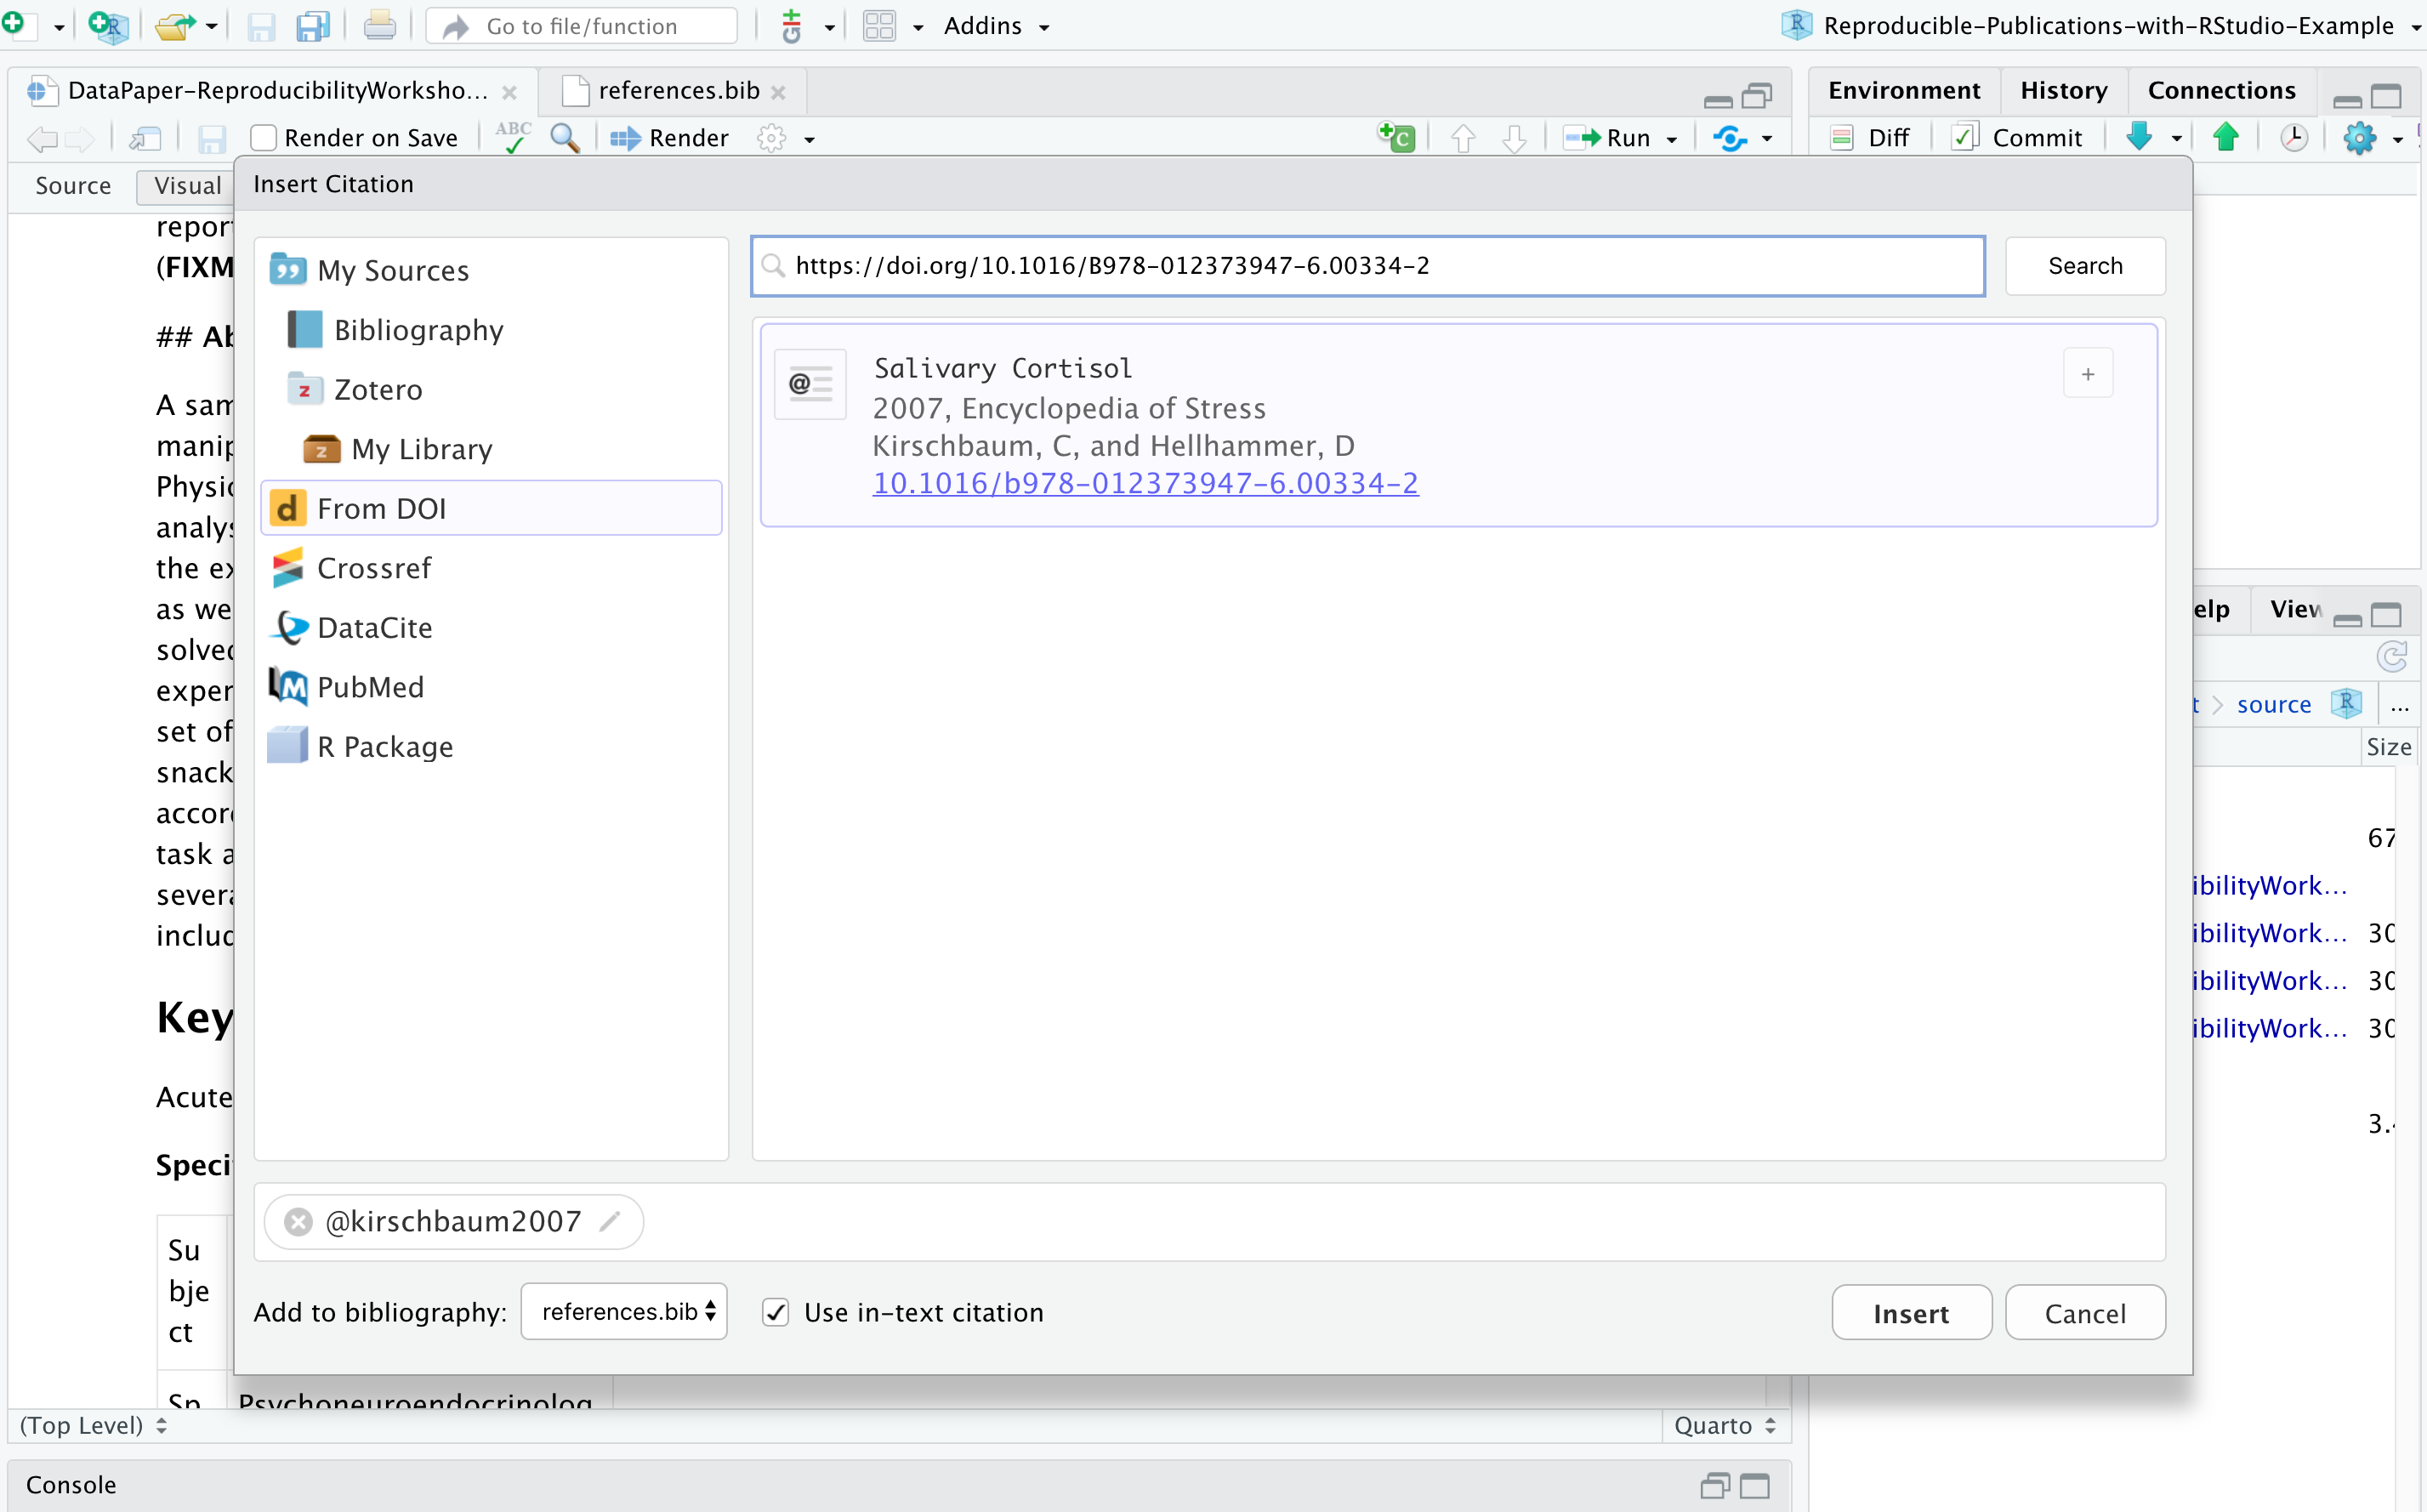The width and height of the screenshot is (2427, 1512).
Task: Click the Search button
Action: (x=2085, y=265)
